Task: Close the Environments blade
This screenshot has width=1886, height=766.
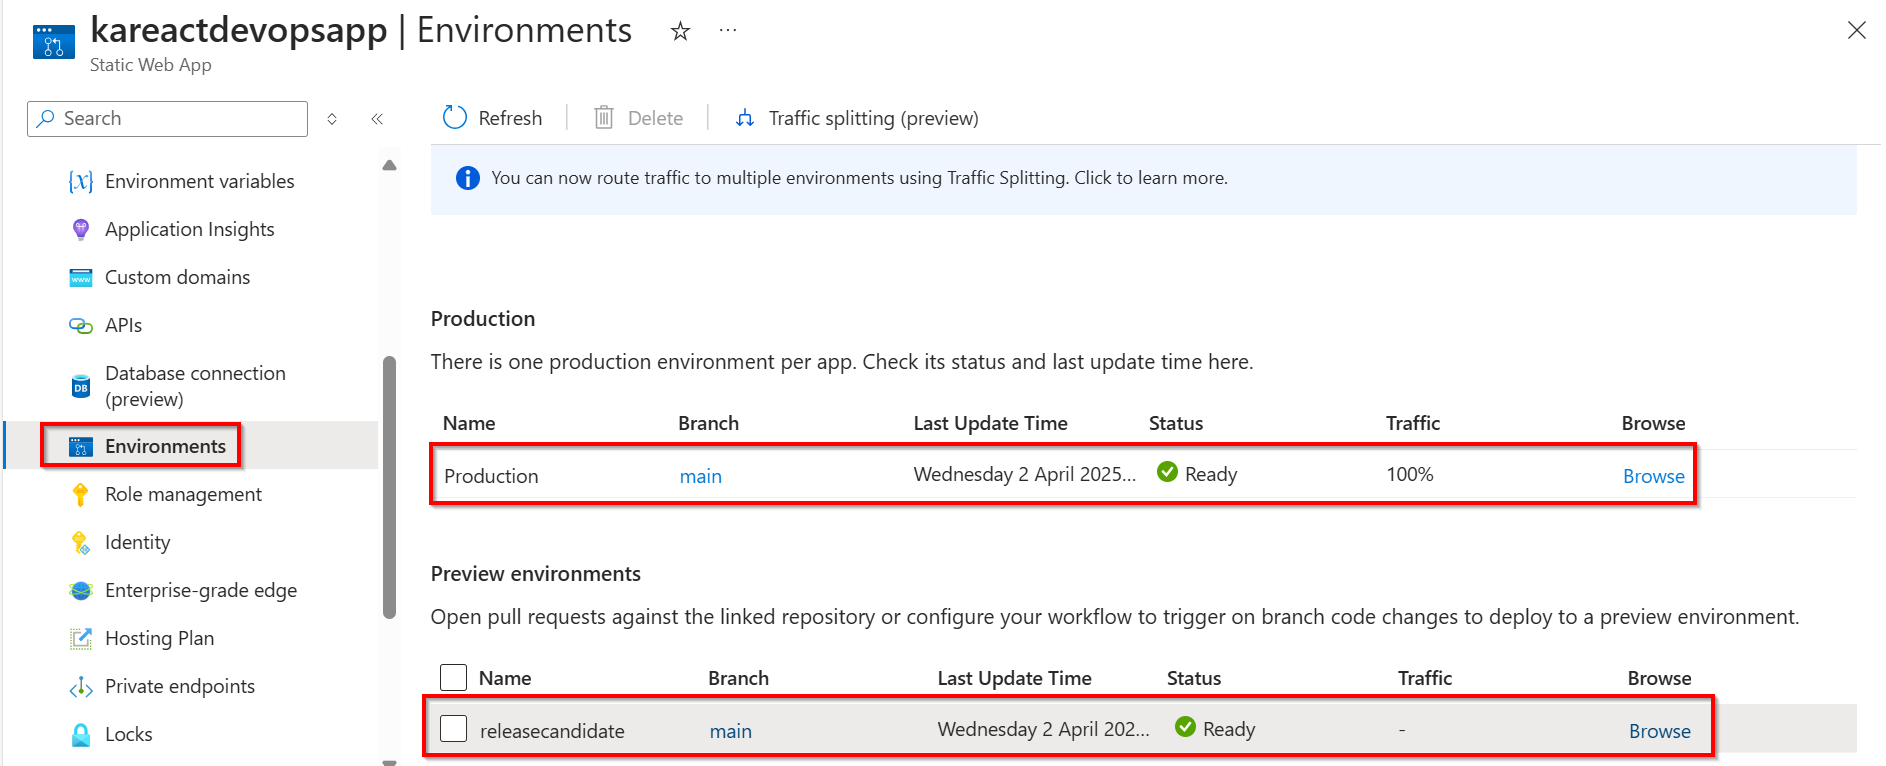Action: pyautogui.click(x=1856, y=30)
